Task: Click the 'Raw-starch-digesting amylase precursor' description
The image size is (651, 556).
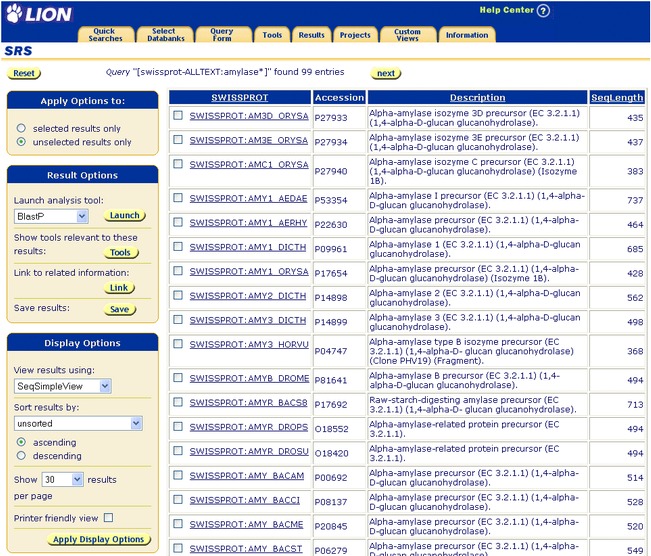Action: point(473,404)
